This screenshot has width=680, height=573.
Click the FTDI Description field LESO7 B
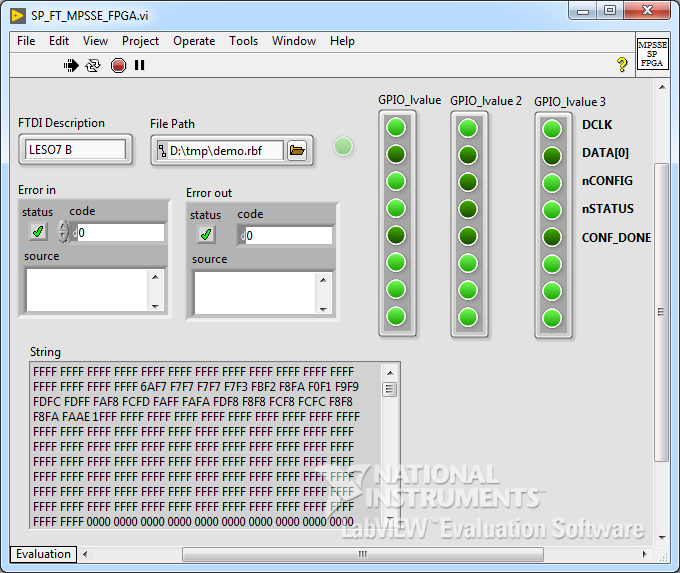[x=75, y=150]
